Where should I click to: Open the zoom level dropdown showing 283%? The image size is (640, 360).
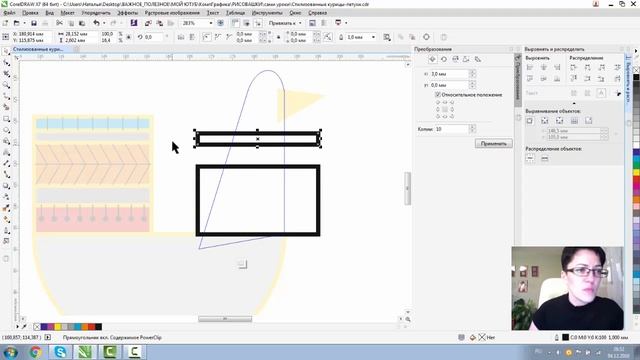[211, 23]
